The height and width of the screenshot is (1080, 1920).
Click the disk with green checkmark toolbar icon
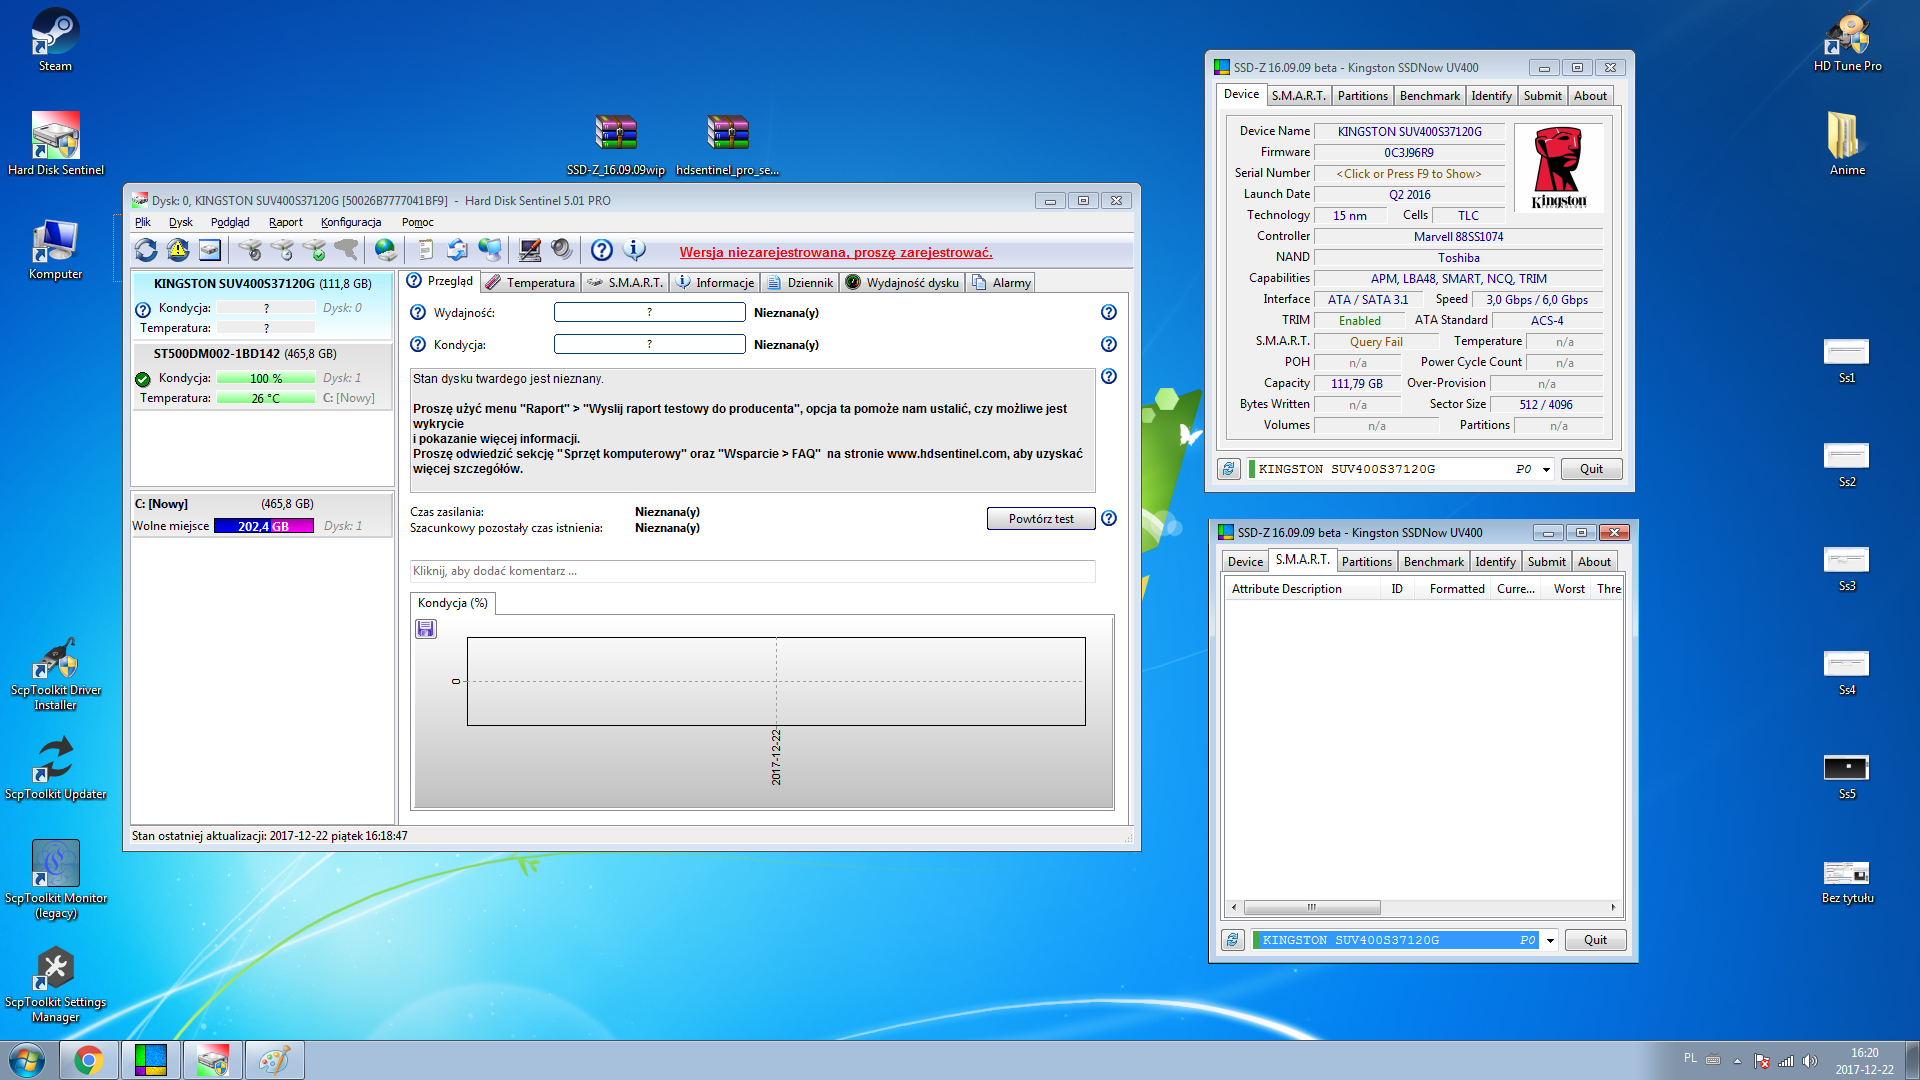click(314, 250)
